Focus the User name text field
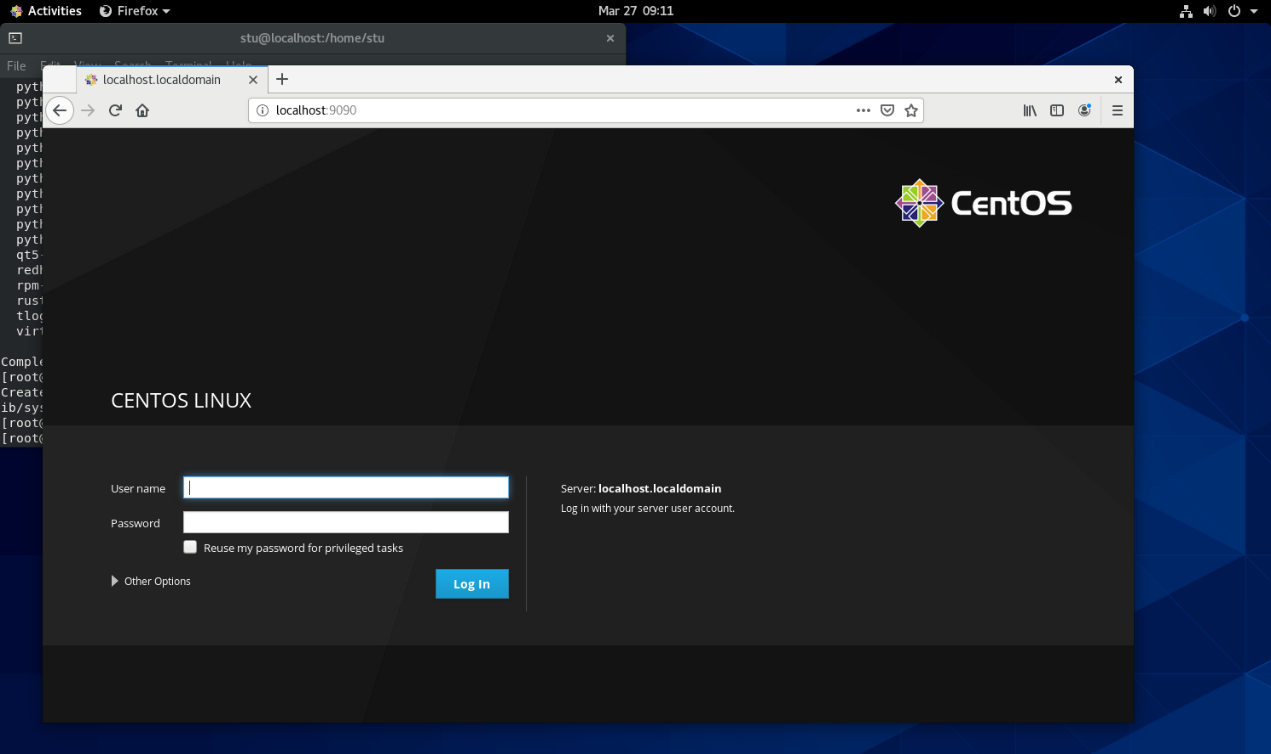Viewport: 1271px width, 754px height. pos(346,487)
